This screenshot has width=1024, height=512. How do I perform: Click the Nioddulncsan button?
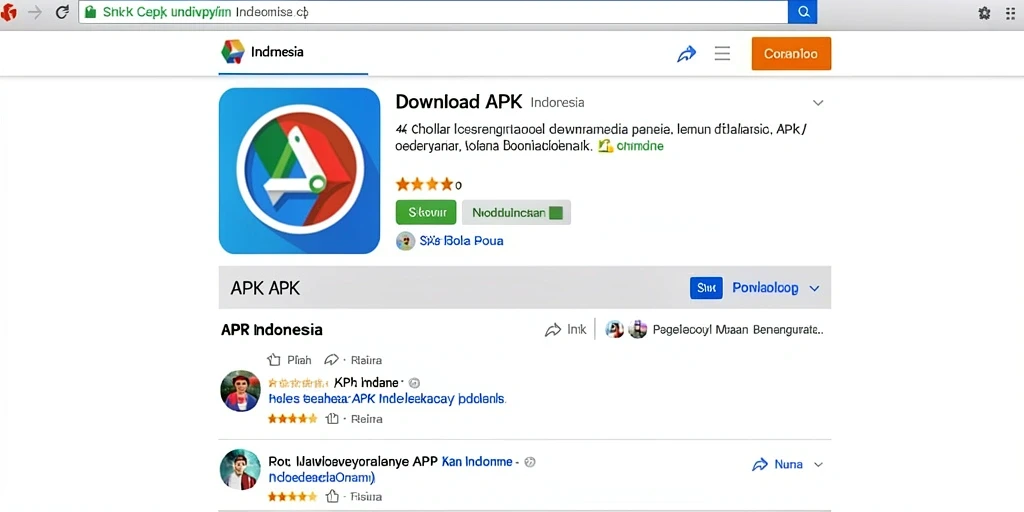pos(516,212)
